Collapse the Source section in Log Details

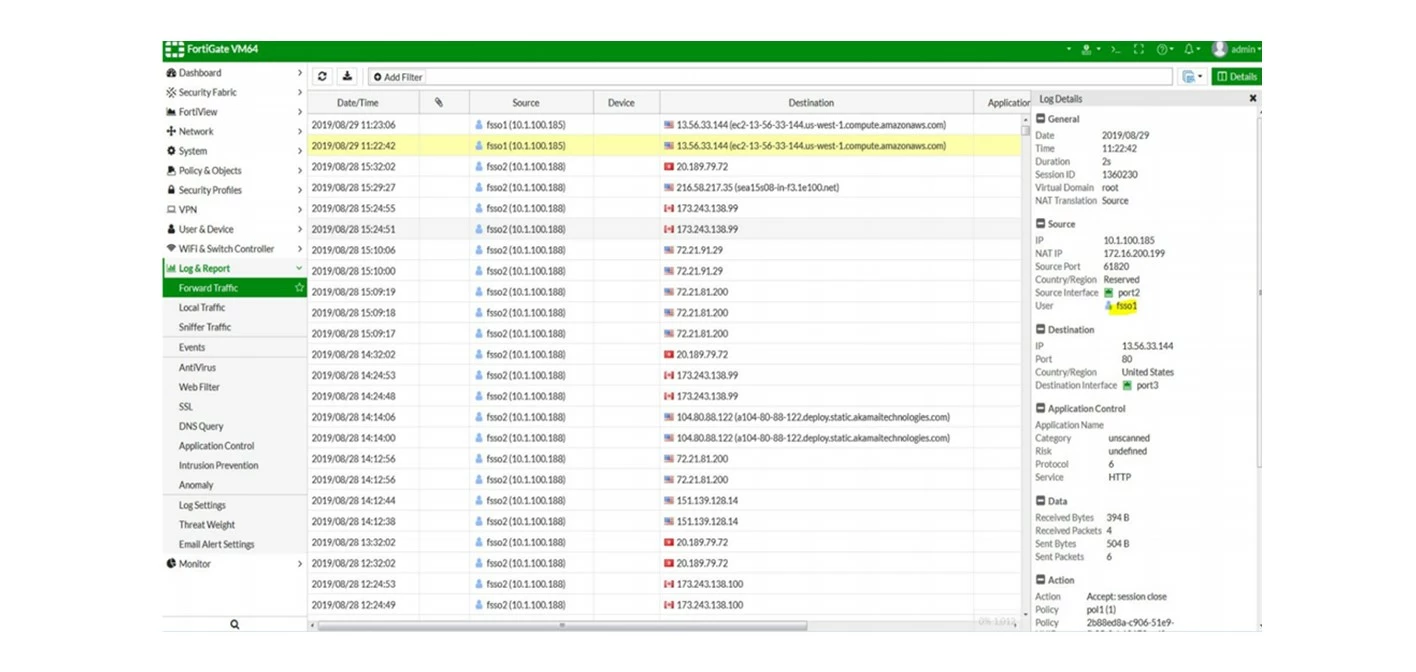[1040, 224]
